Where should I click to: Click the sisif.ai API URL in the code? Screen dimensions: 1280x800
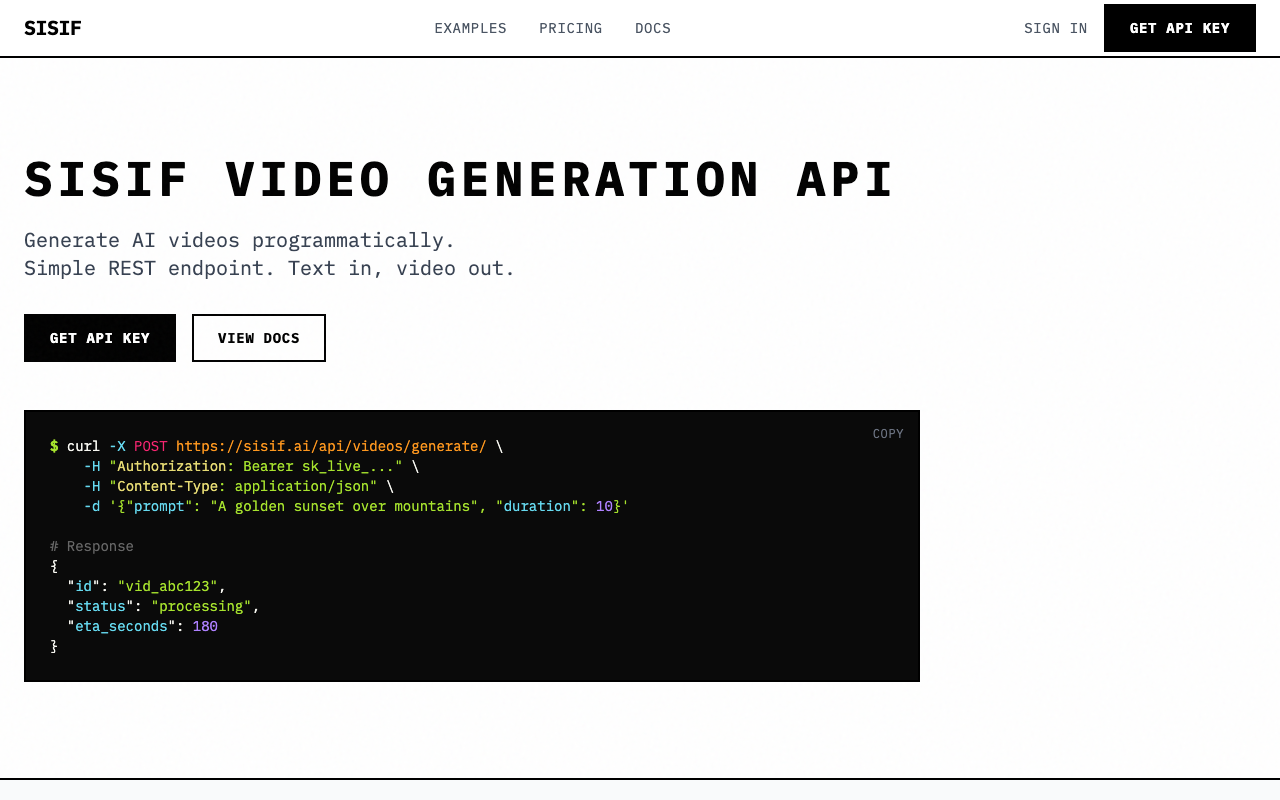(x=330, y=446)
